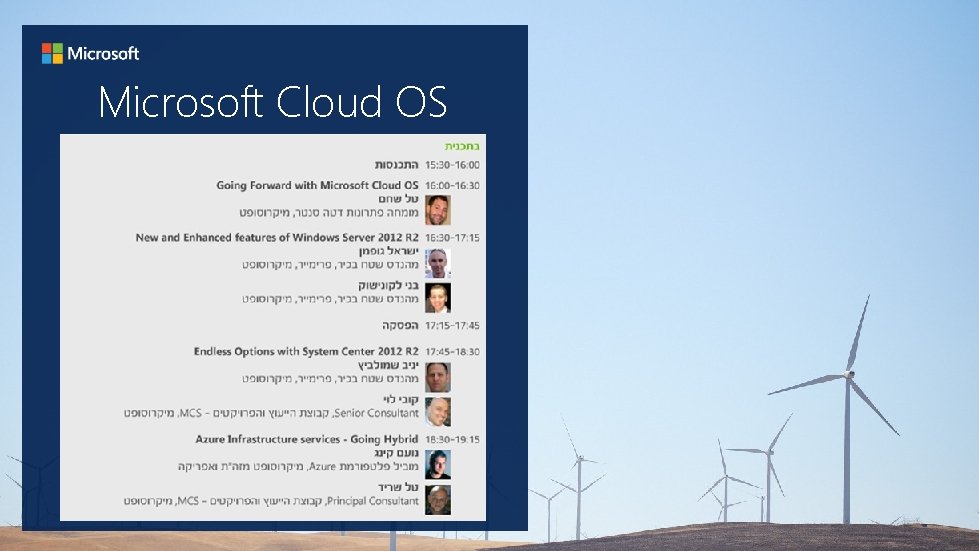Click speaker photo of נועם קינג
Screen dimensions: 979x551
pos(438,465)
